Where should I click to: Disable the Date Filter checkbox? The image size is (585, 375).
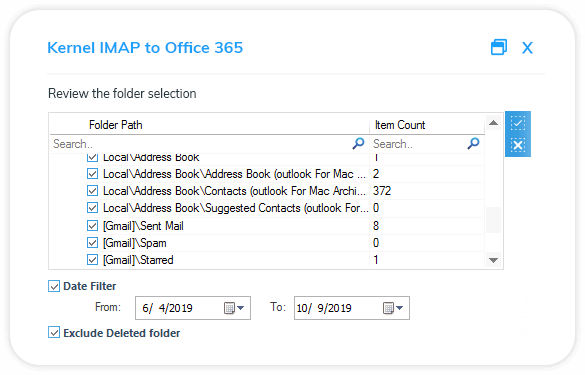[54, 286]
